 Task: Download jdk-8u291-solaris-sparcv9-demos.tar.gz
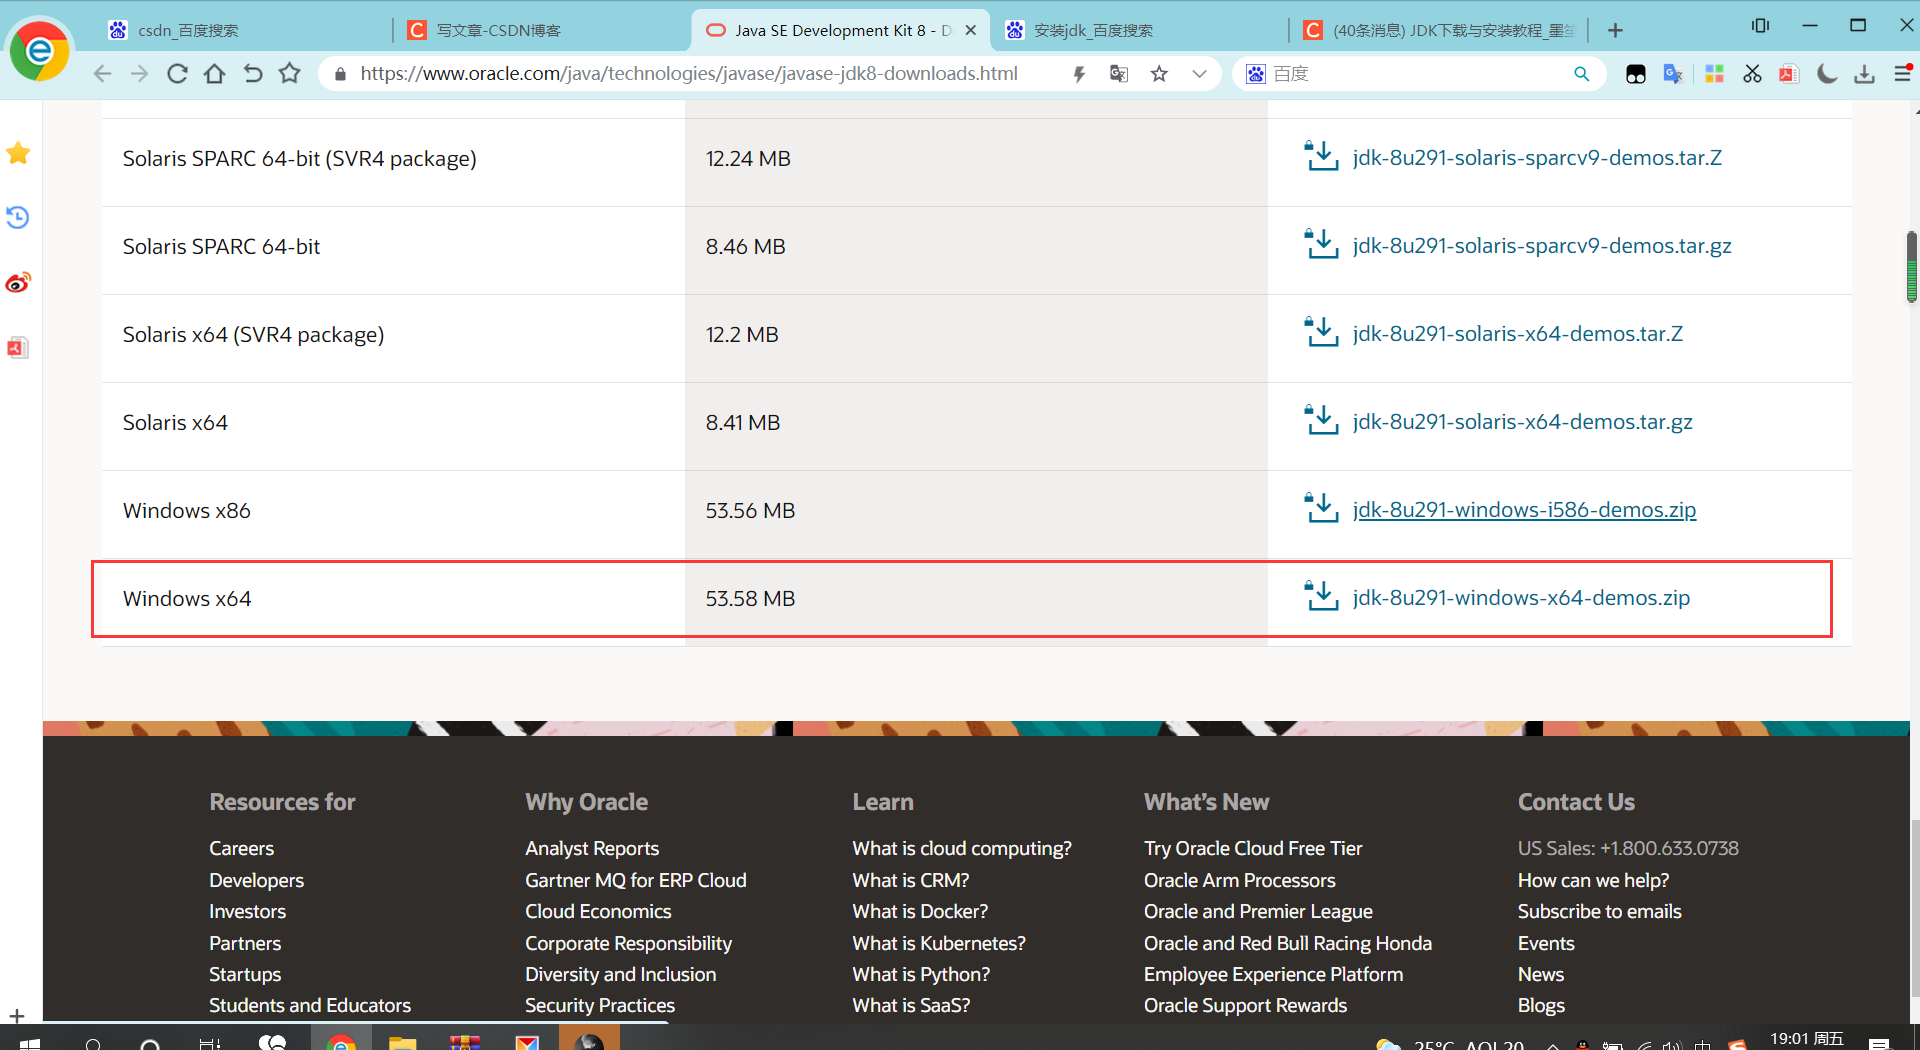point(1542,246)
